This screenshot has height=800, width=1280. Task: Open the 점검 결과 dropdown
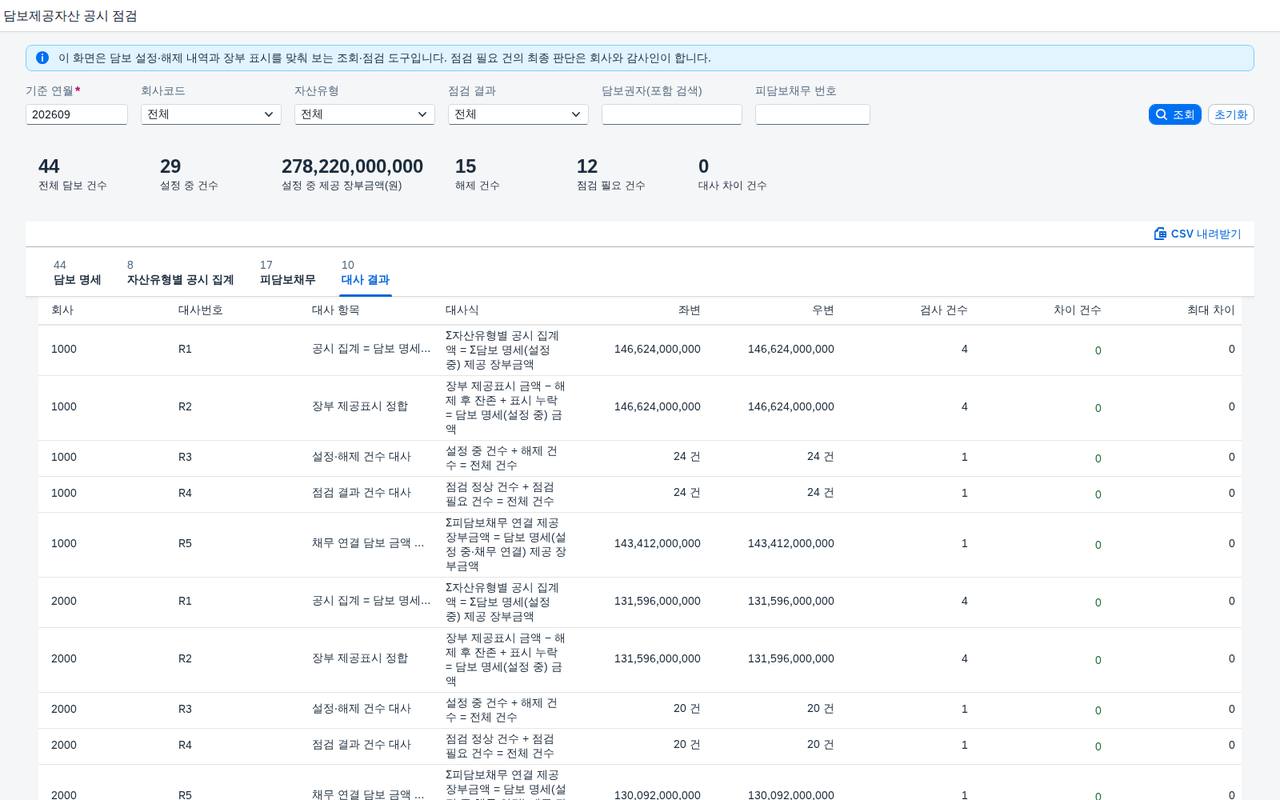pyautogui.click(x=518, y=115)
